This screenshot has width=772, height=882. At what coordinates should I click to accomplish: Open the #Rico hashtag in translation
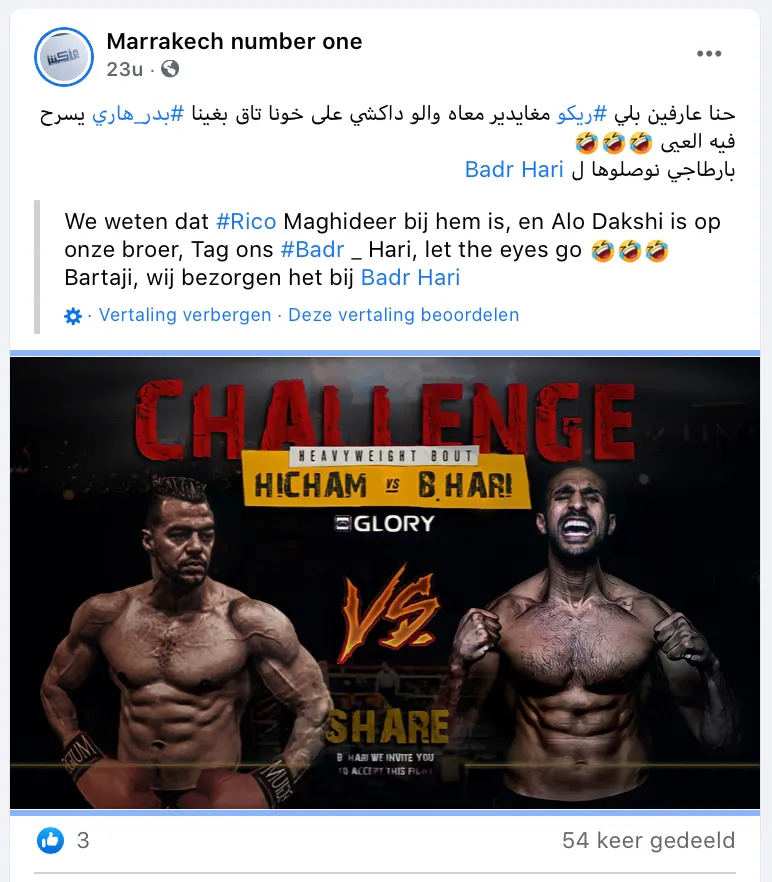coord(246,222)
